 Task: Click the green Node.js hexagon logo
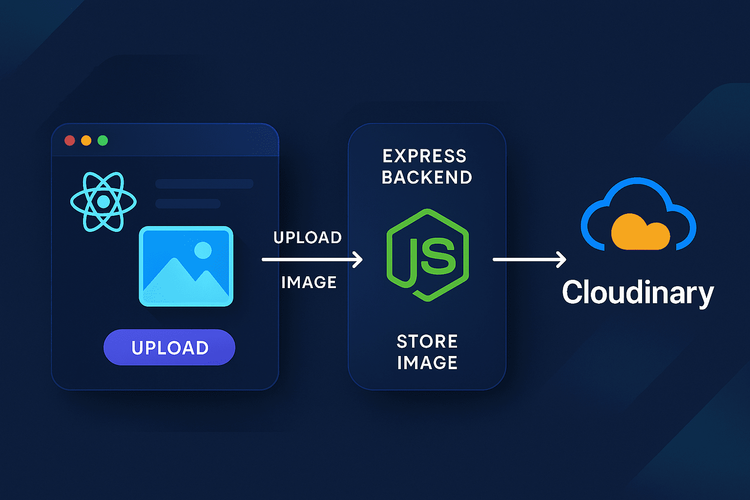click(x=428, y=255)
